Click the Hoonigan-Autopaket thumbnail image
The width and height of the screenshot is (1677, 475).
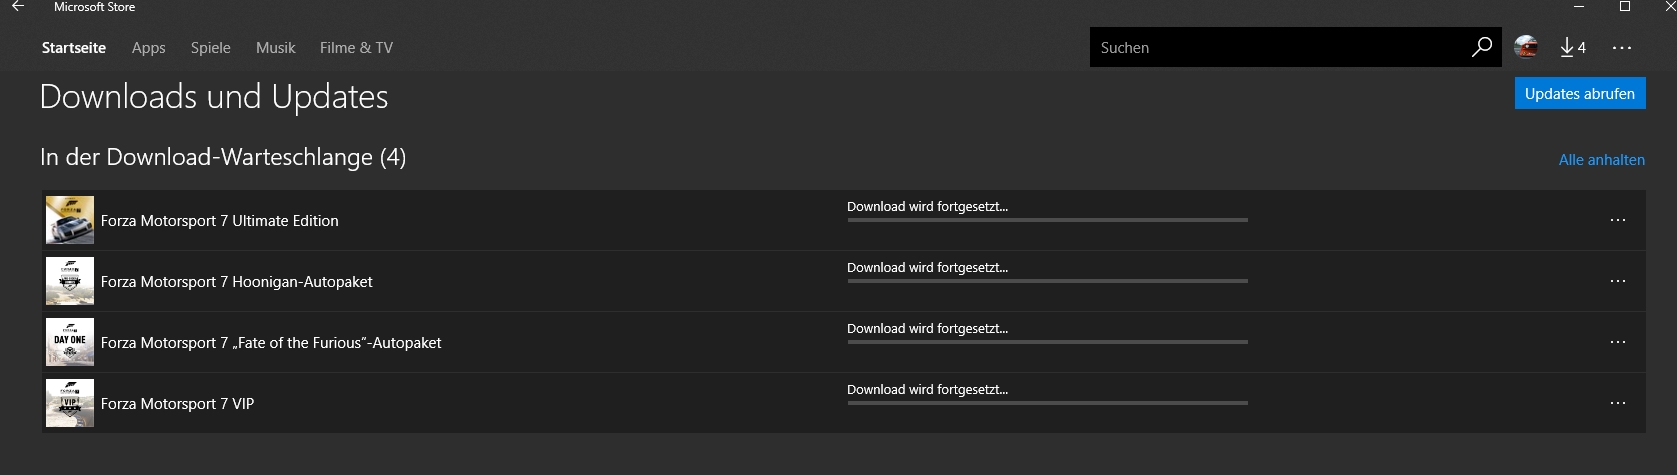[70, 281]
